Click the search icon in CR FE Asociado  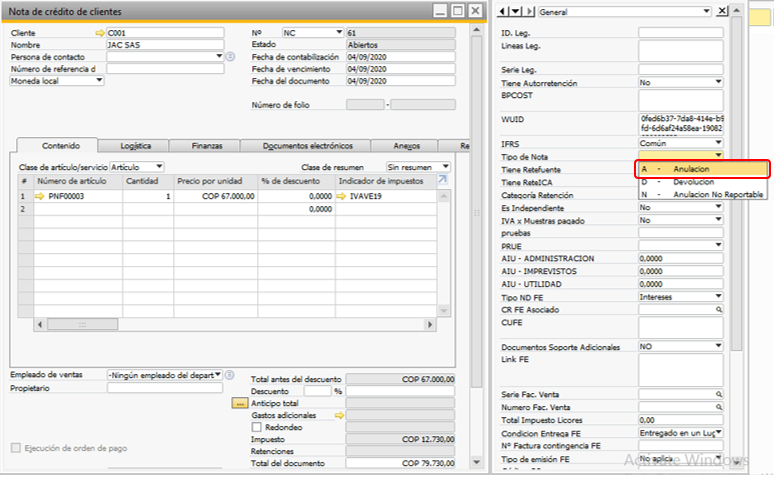[719, 310]
